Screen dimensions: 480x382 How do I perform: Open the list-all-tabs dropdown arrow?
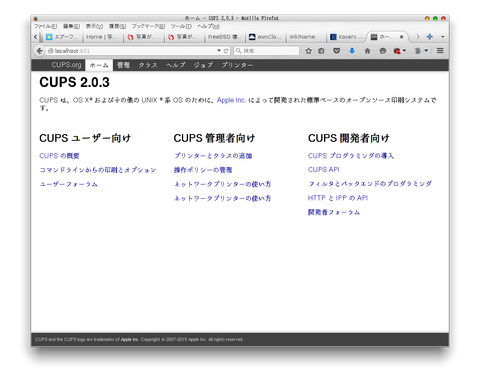pos(443,37)
